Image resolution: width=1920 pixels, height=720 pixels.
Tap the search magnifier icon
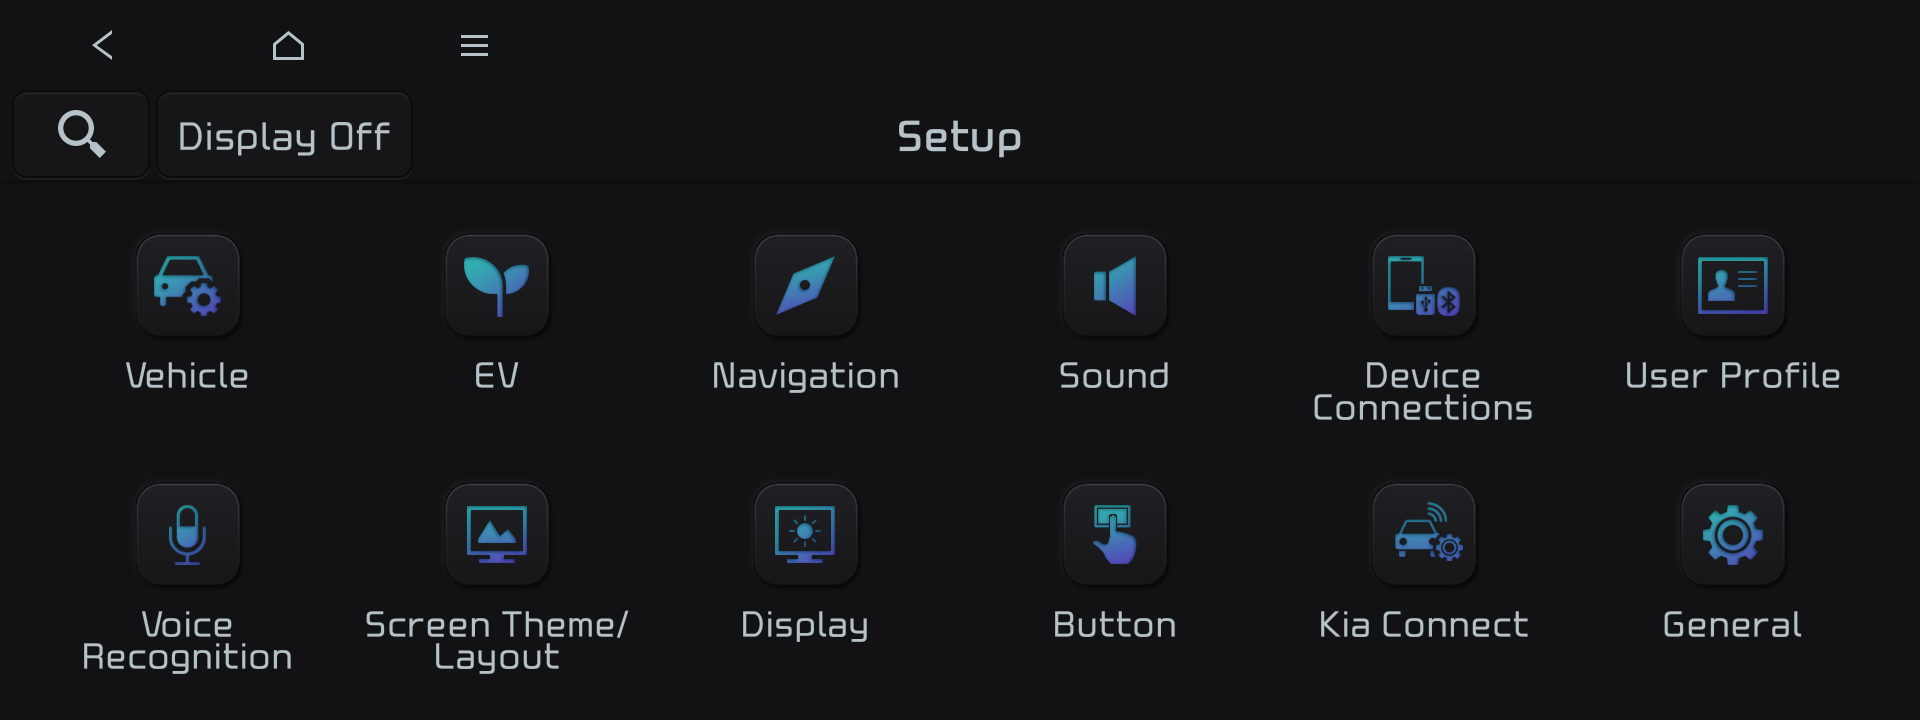point(80,134)
